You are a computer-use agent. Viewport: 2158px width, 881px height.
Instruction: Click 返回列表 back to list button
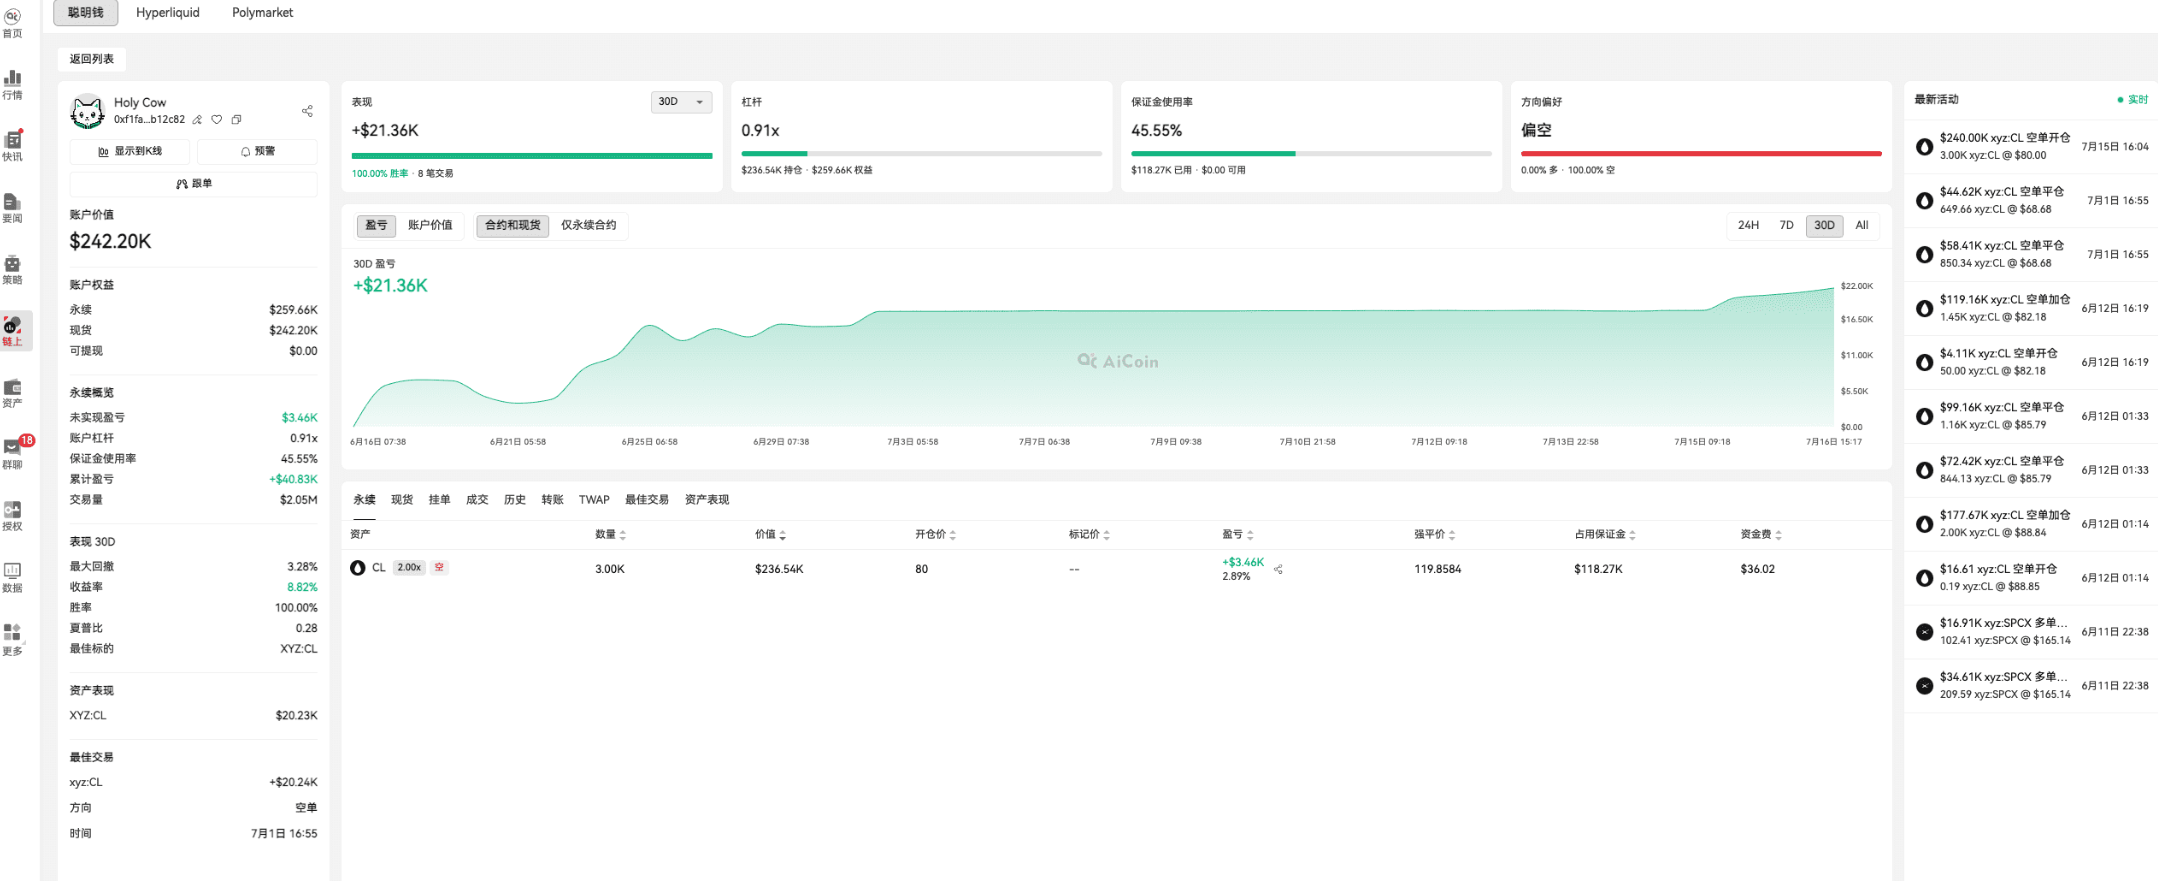click(92, 59)
